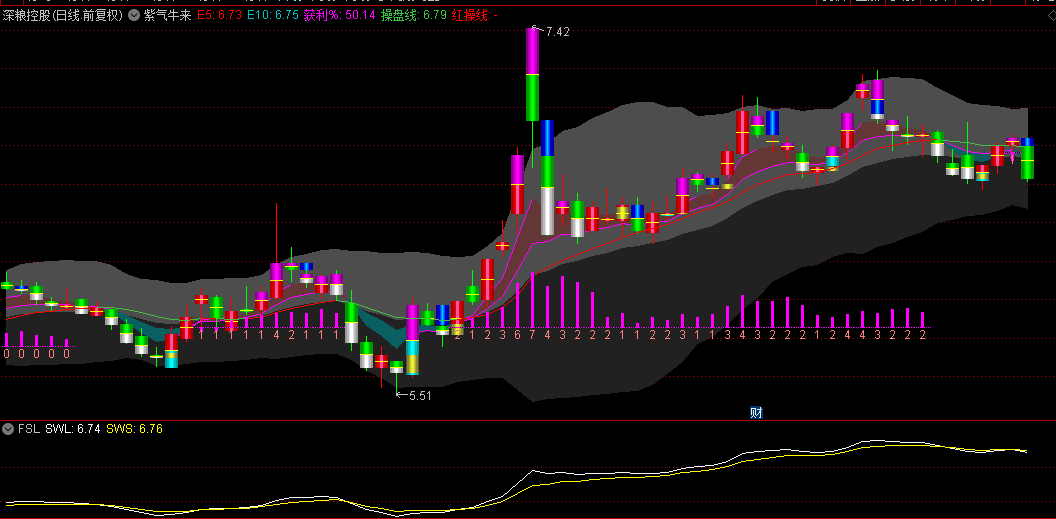Screen dimensions: 1056x519
Task: Click the 深粮控股(日线.前复权) chart title
Action: [63, 15]
